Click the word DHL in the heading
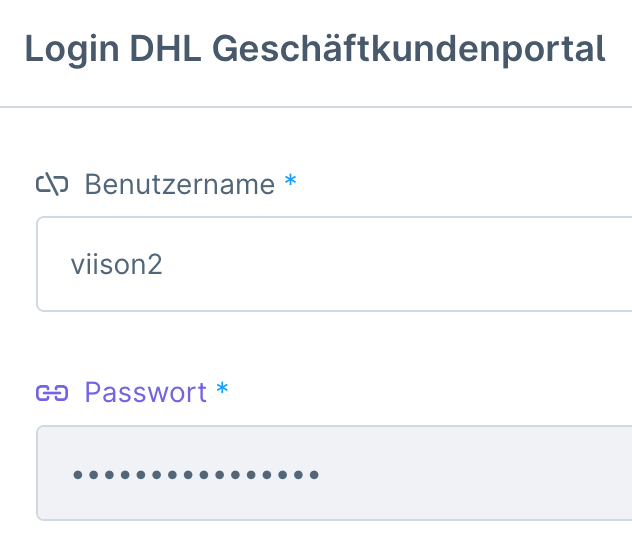Image resolution: width=632 pixels, height=546 pixels. (x=165, y=49)
